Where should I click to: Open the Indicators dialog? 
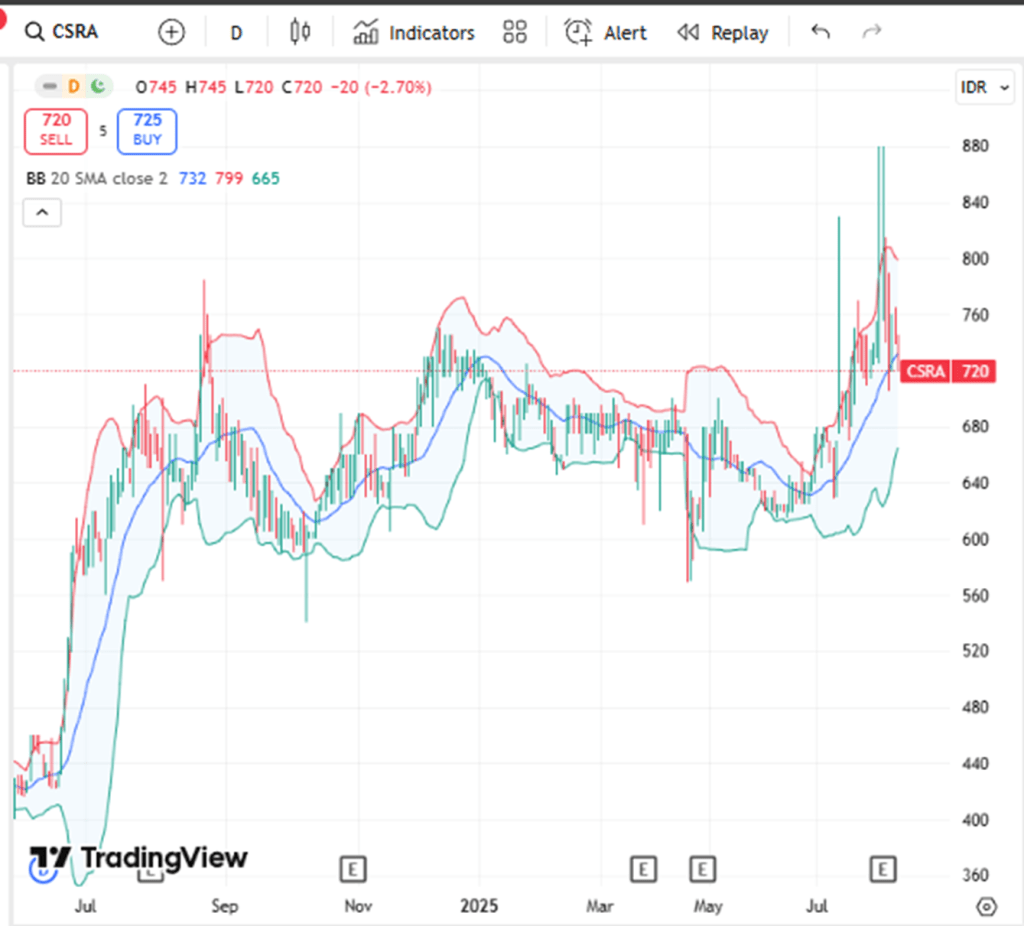(413, 33)
